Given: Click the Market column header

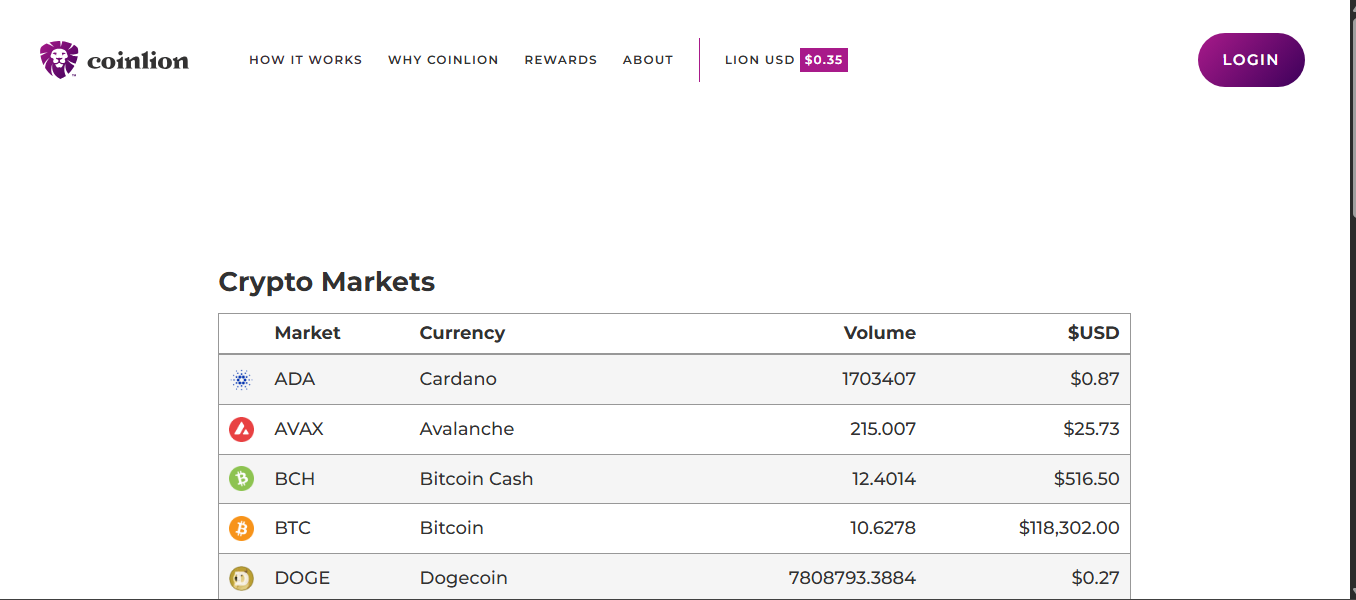Looking at the screenshot, I should 307,333.
